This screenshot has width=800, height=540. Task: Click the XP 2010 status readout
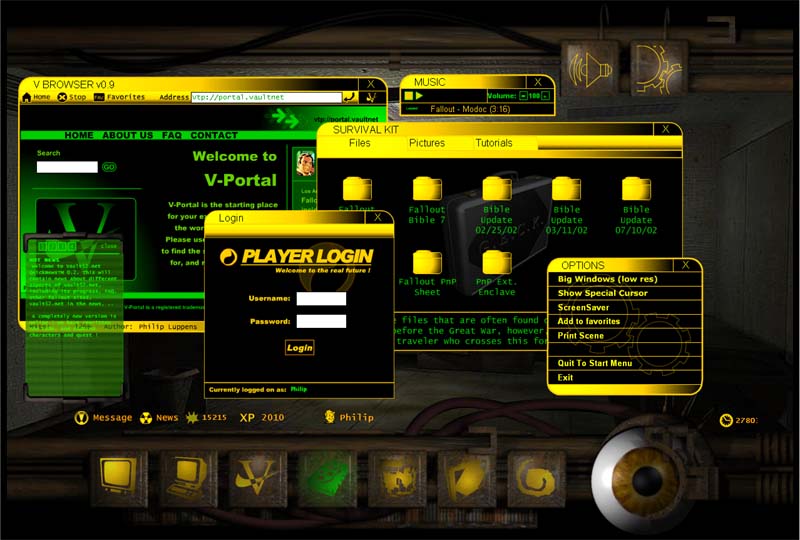[262, 418]
